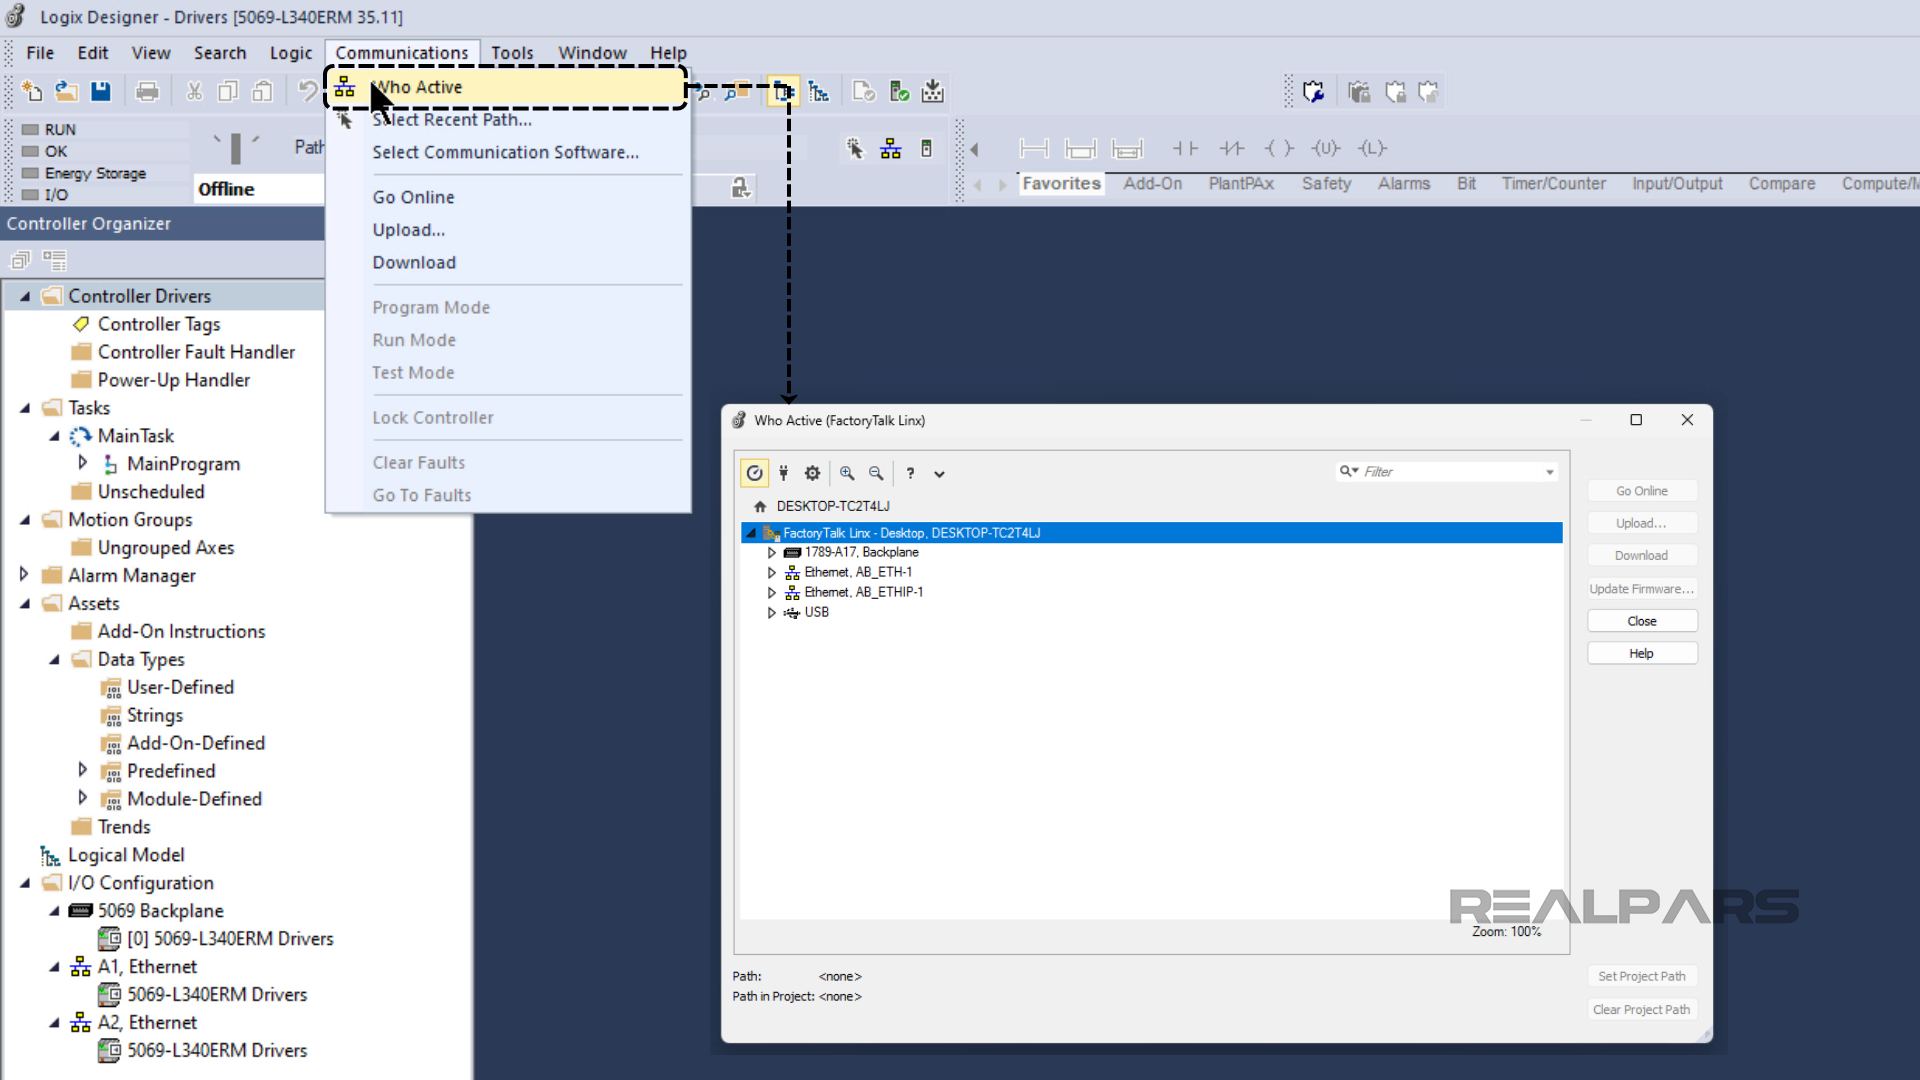Click the Verify Routine toolbar icon
Image resolution: width=1920 pixels, height=1080 pixels.
tap(864, 92)
